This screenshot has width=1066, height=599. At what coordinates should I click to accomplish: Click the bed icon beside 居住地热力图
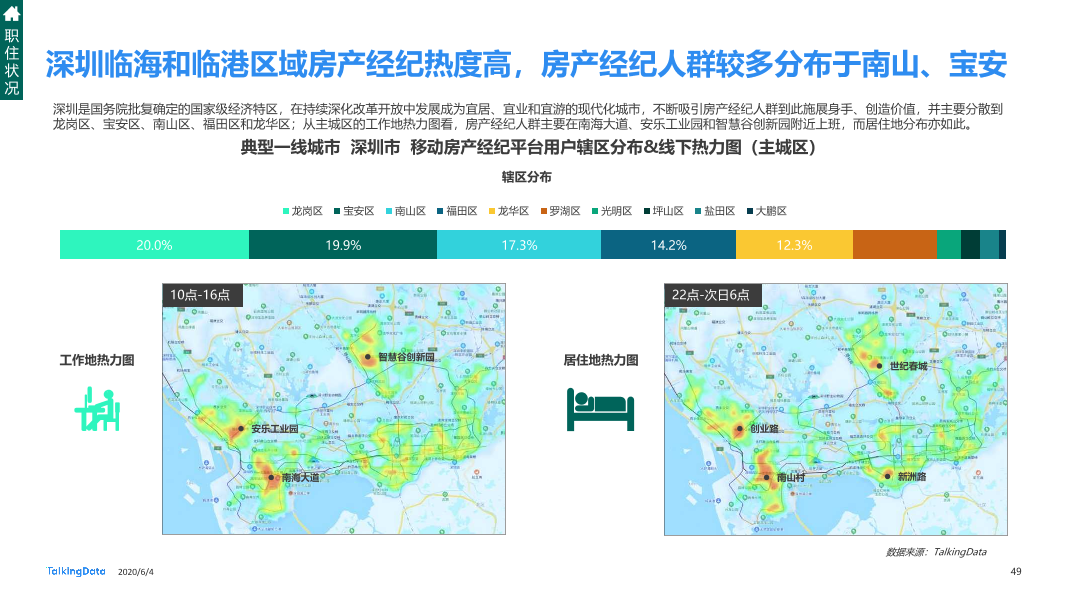(x=601, y=410)
